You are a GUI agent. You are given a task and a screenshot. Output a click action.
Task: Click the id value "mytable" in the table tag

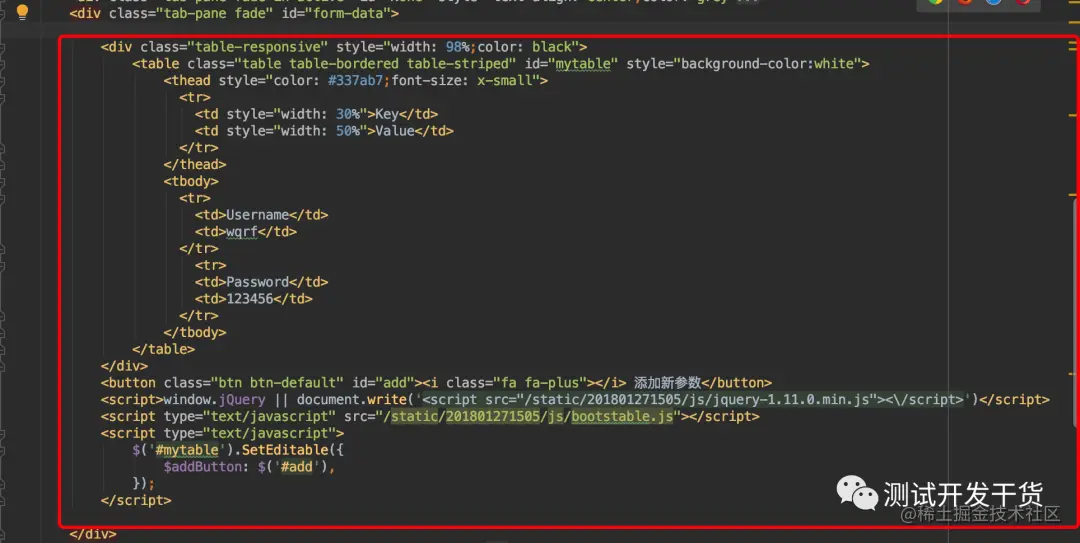[583, 63]
